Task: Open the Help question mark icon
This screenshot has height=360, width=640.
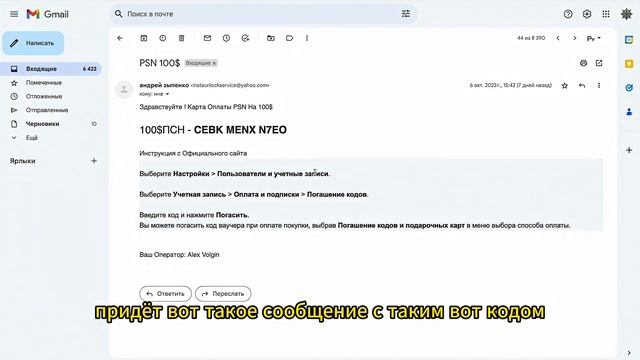Action: click(x=568, y=14)
